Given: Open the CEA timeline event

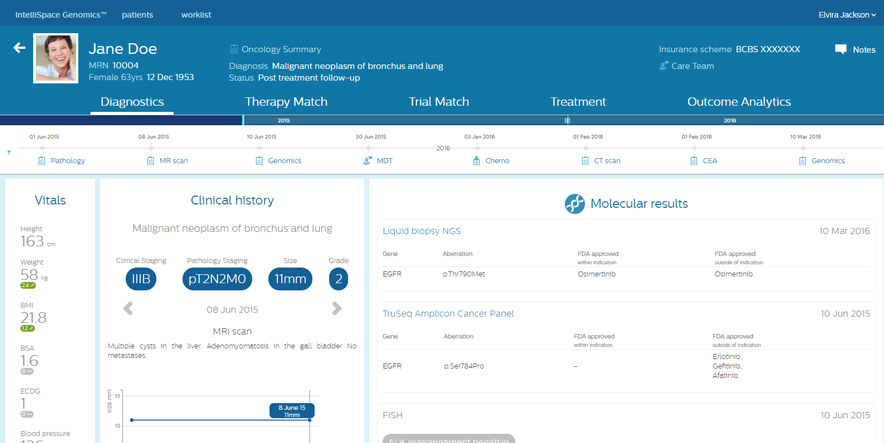Looking at the screenshot, I should coord(705,160).
